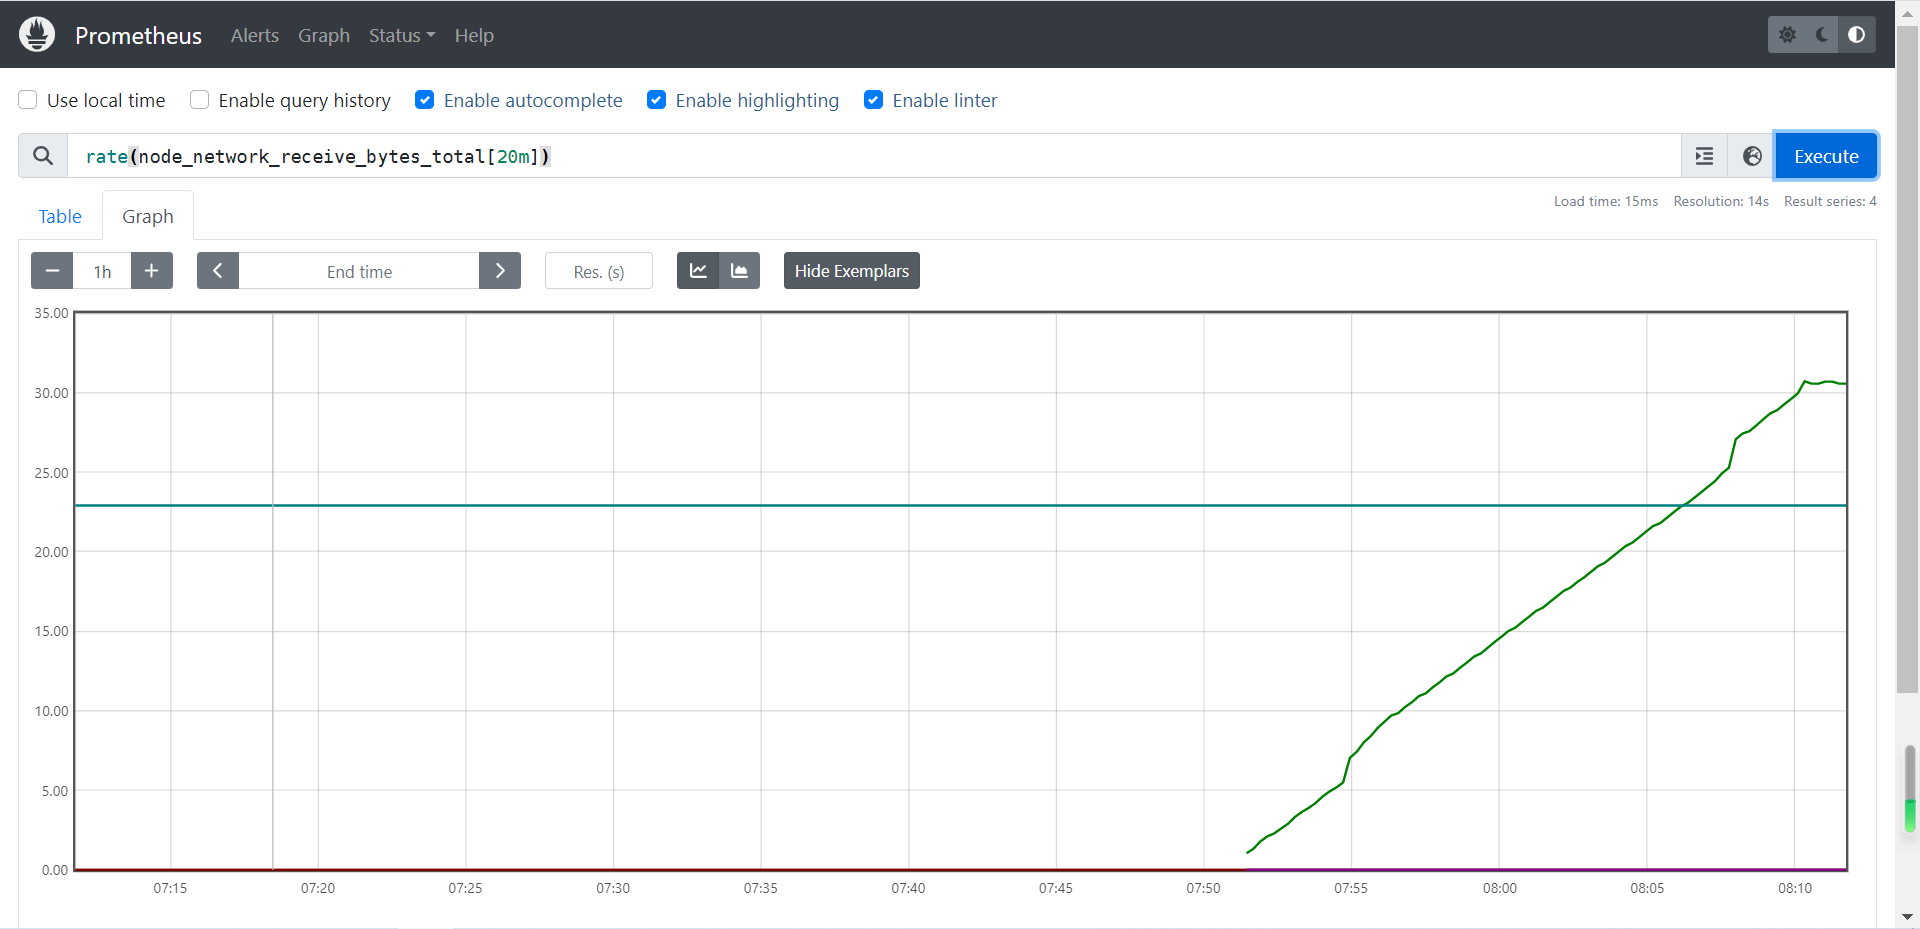Click the page vertical scrollbar thumb
Screen dimensions: 1920x929
coord(1907,360)
